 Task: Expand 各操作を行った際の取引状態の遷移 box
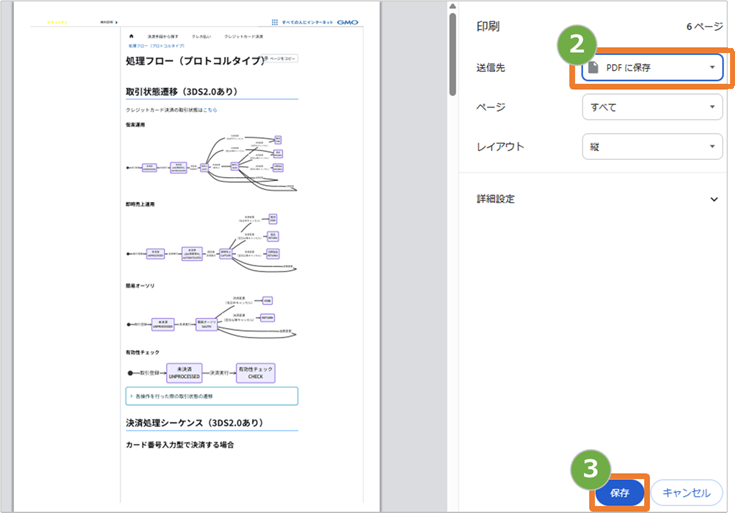(x=212, y=396)
